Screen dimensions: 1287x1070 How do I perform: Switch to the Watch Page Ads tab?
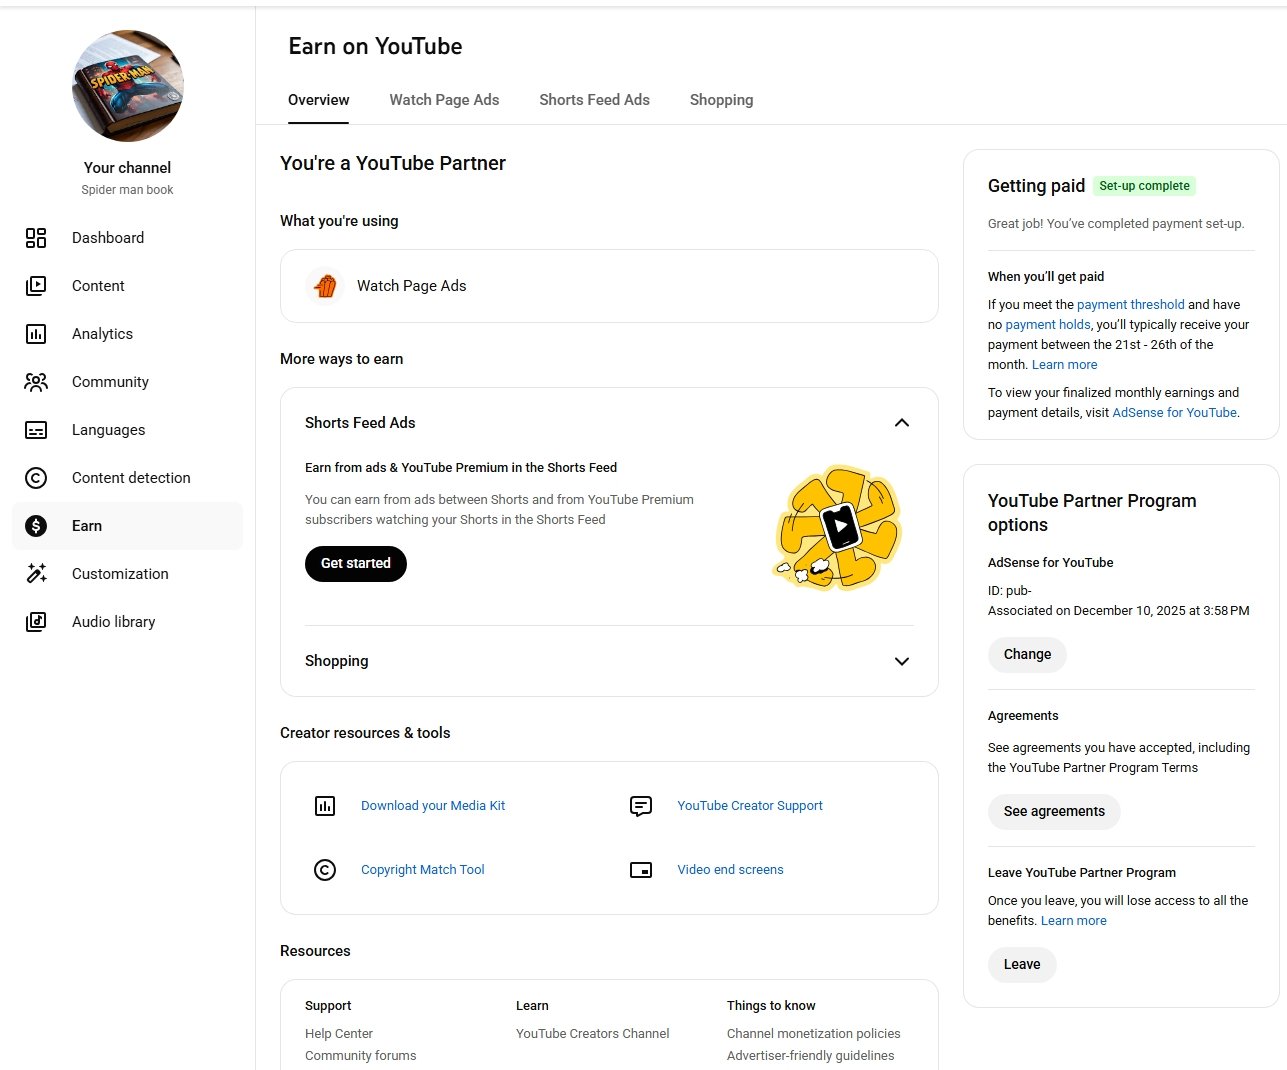click(444, 100)
